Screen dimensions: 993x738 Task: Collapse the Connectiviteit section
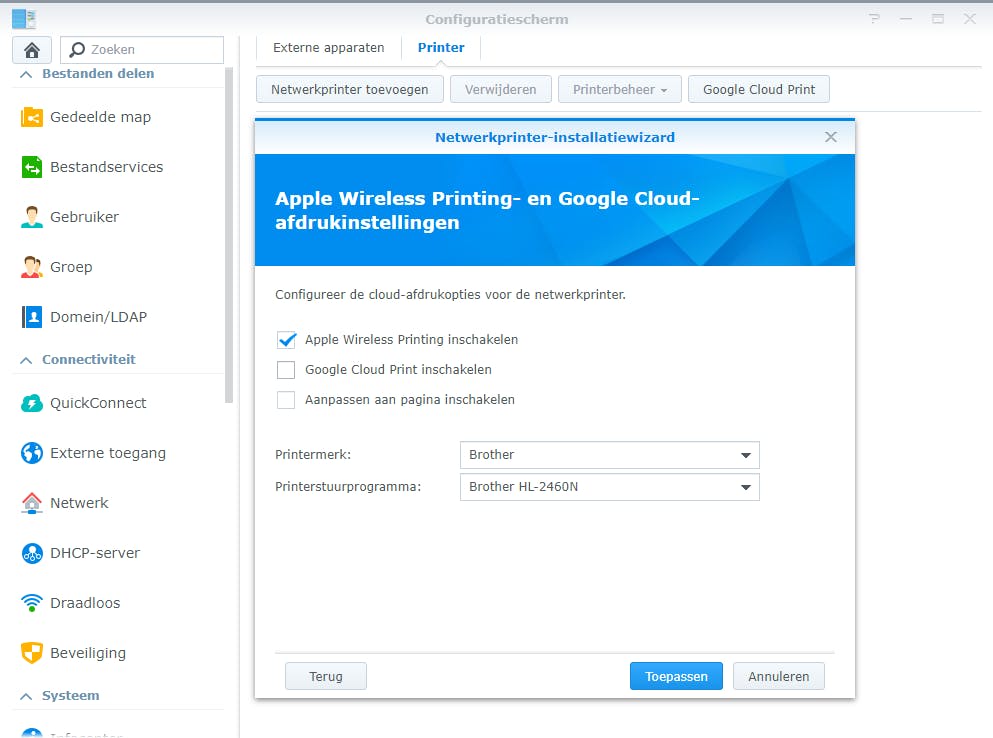point(27,360)
